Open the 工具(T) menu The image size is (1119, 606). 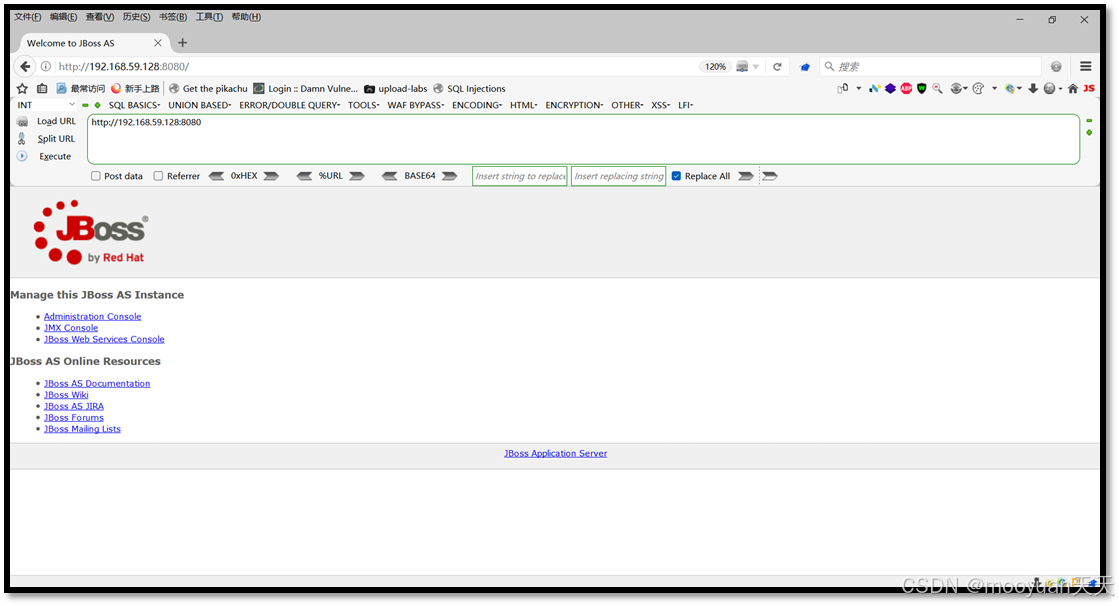click(x=209, y=17)
